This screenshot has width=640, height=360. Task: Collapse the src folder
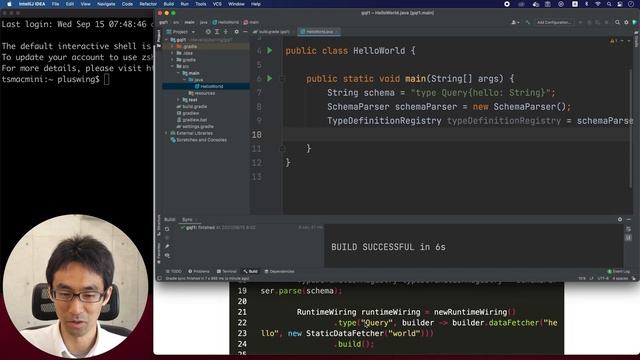(x=173, y=66)
